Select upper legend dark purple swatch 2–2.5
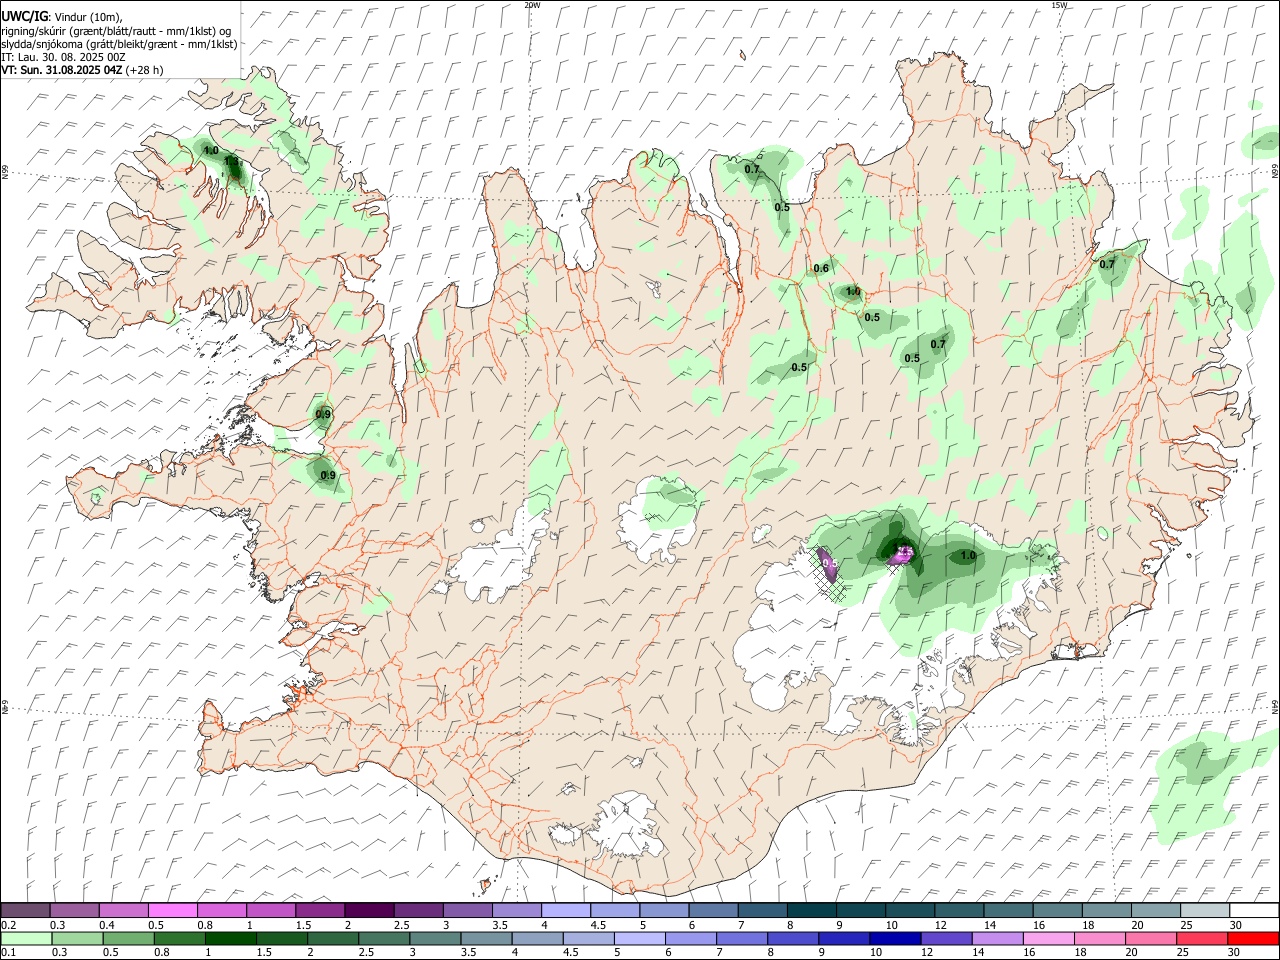The width and height of the screenshot is (1280, 960). 368,910
